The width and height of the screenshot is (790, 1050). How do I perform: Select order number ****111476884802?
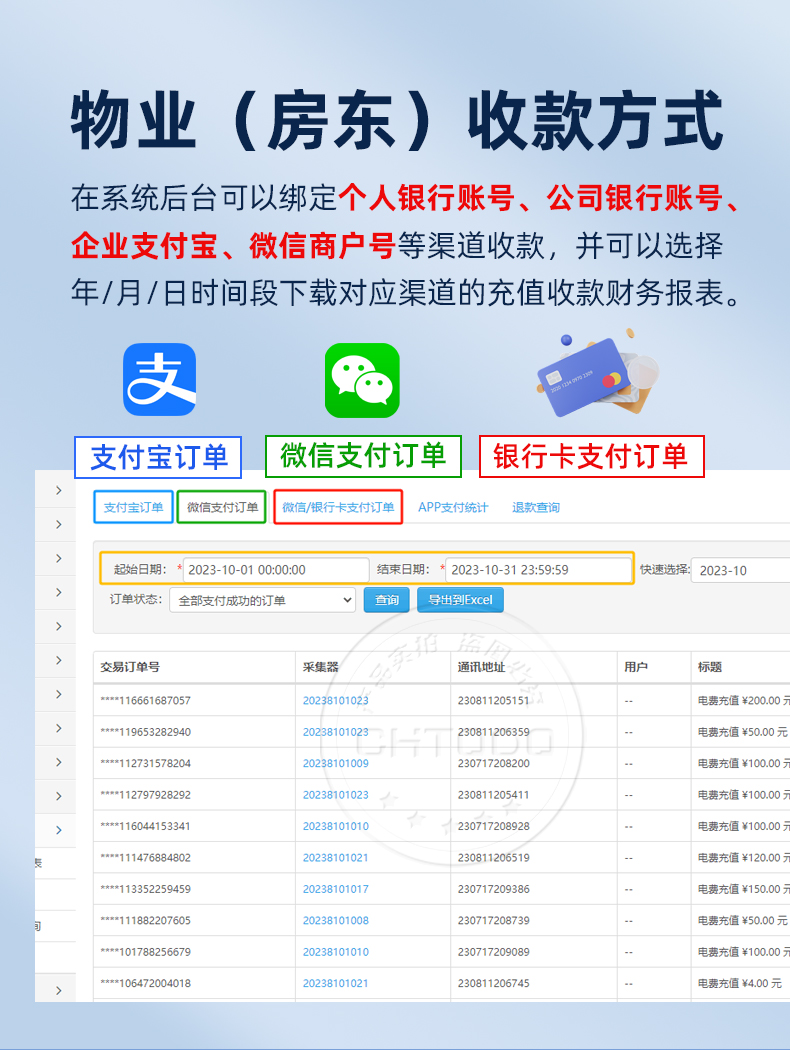point(145,858)
